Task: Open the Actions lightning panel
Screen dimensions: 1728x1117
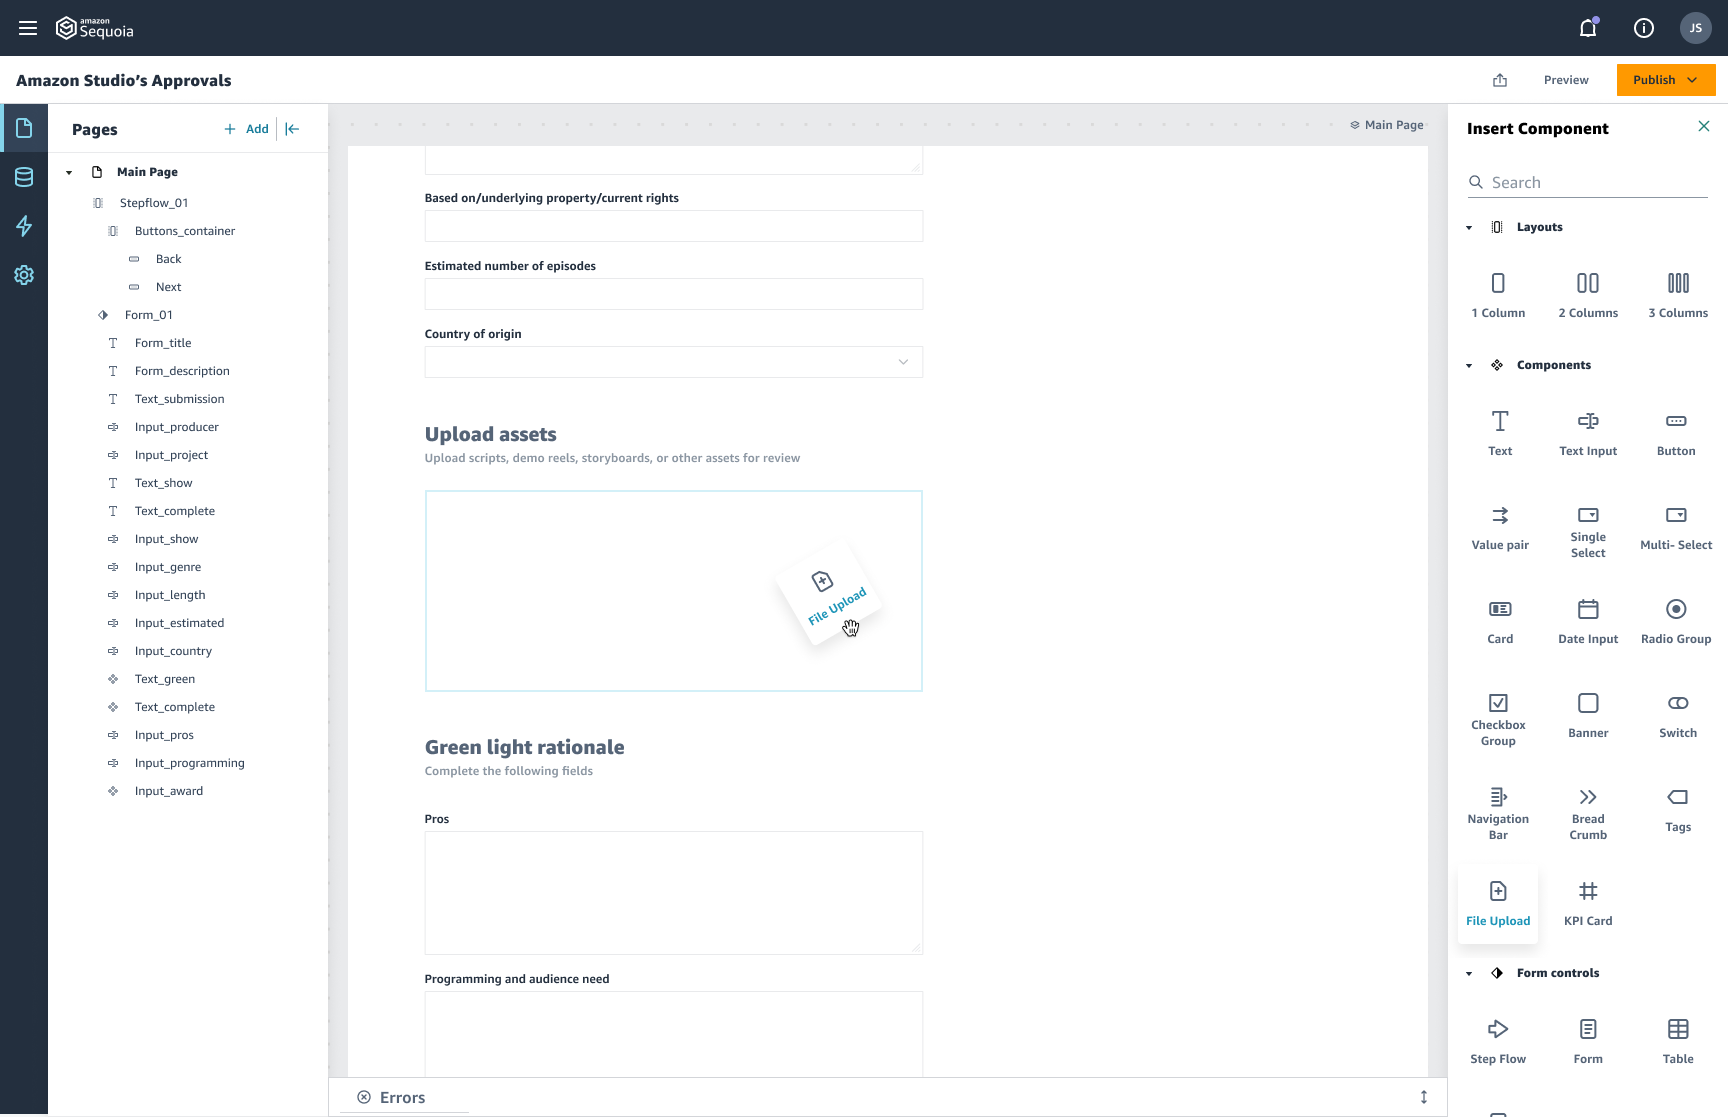Action: (24, 226)
